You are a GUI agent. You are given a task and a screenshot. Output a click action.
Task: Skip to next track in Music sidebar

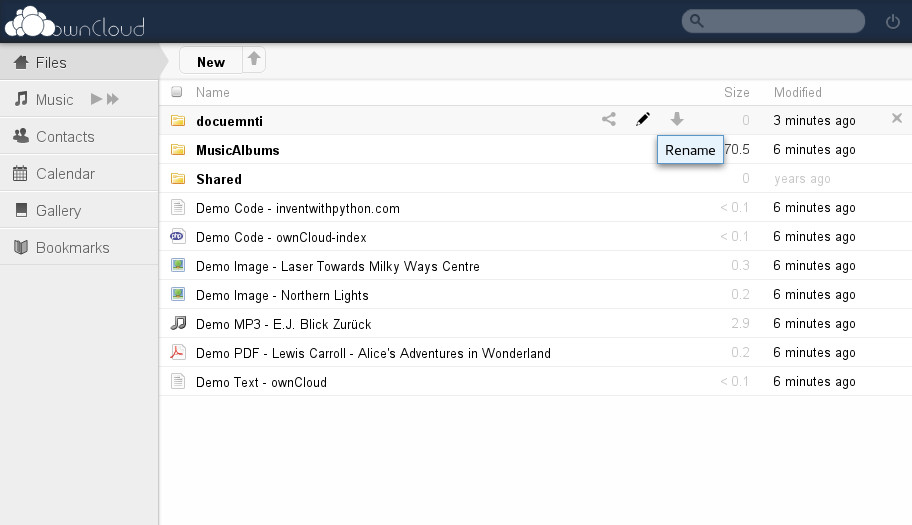(113, 99)
